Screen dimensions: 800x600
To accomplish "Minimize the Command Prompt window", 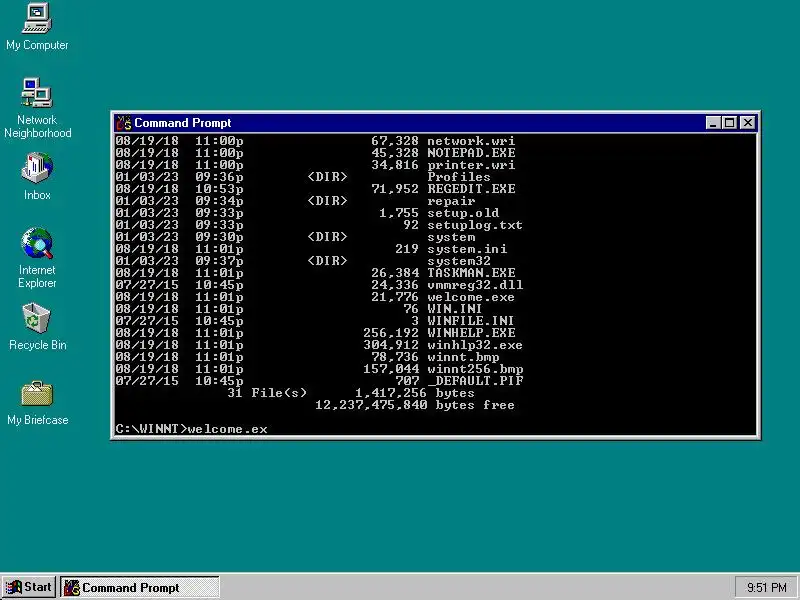I will pos(713,123).
